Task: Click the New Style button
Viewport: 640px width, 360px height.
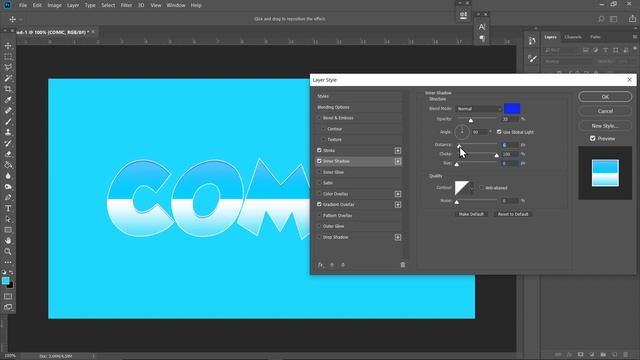Action: [605, 126]
